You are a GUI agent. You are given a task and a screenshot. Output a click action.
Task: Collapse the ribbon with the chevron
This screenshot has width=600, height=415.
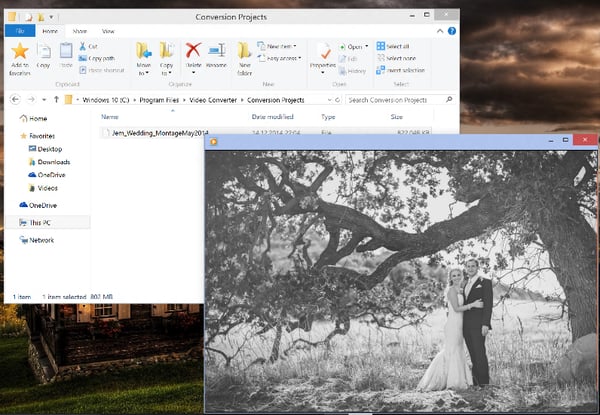click(440, 31)
